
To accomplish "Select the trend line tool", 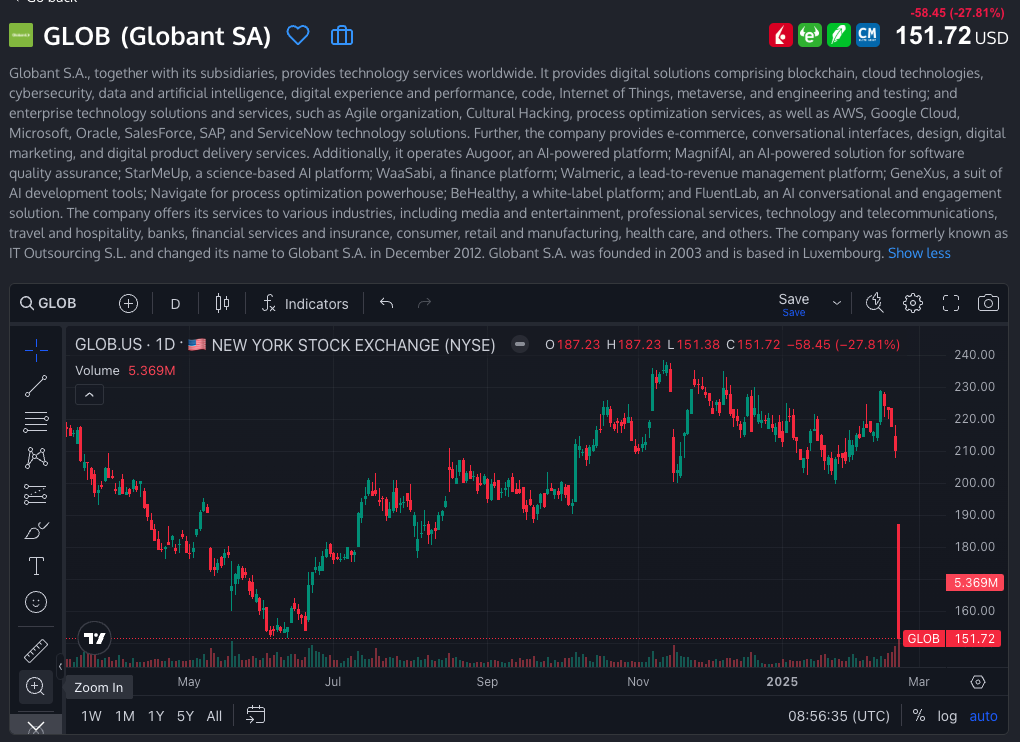I will [x=36, y=386].
